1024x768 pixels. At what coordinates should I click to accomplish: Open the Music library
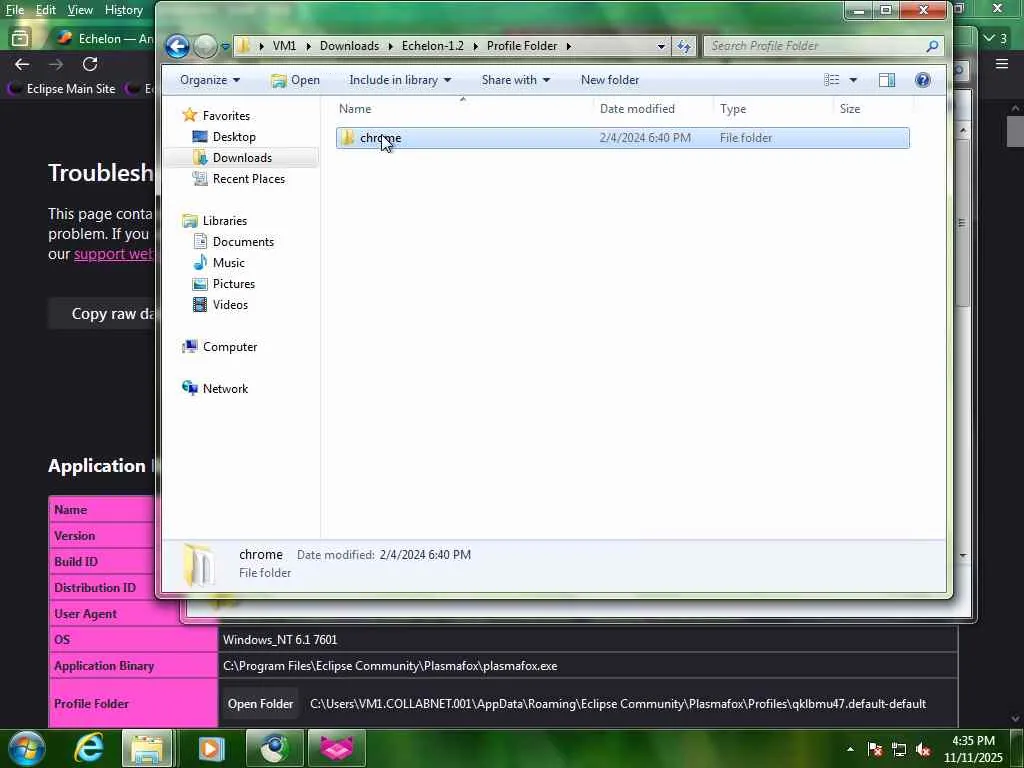tap(228, 263)
